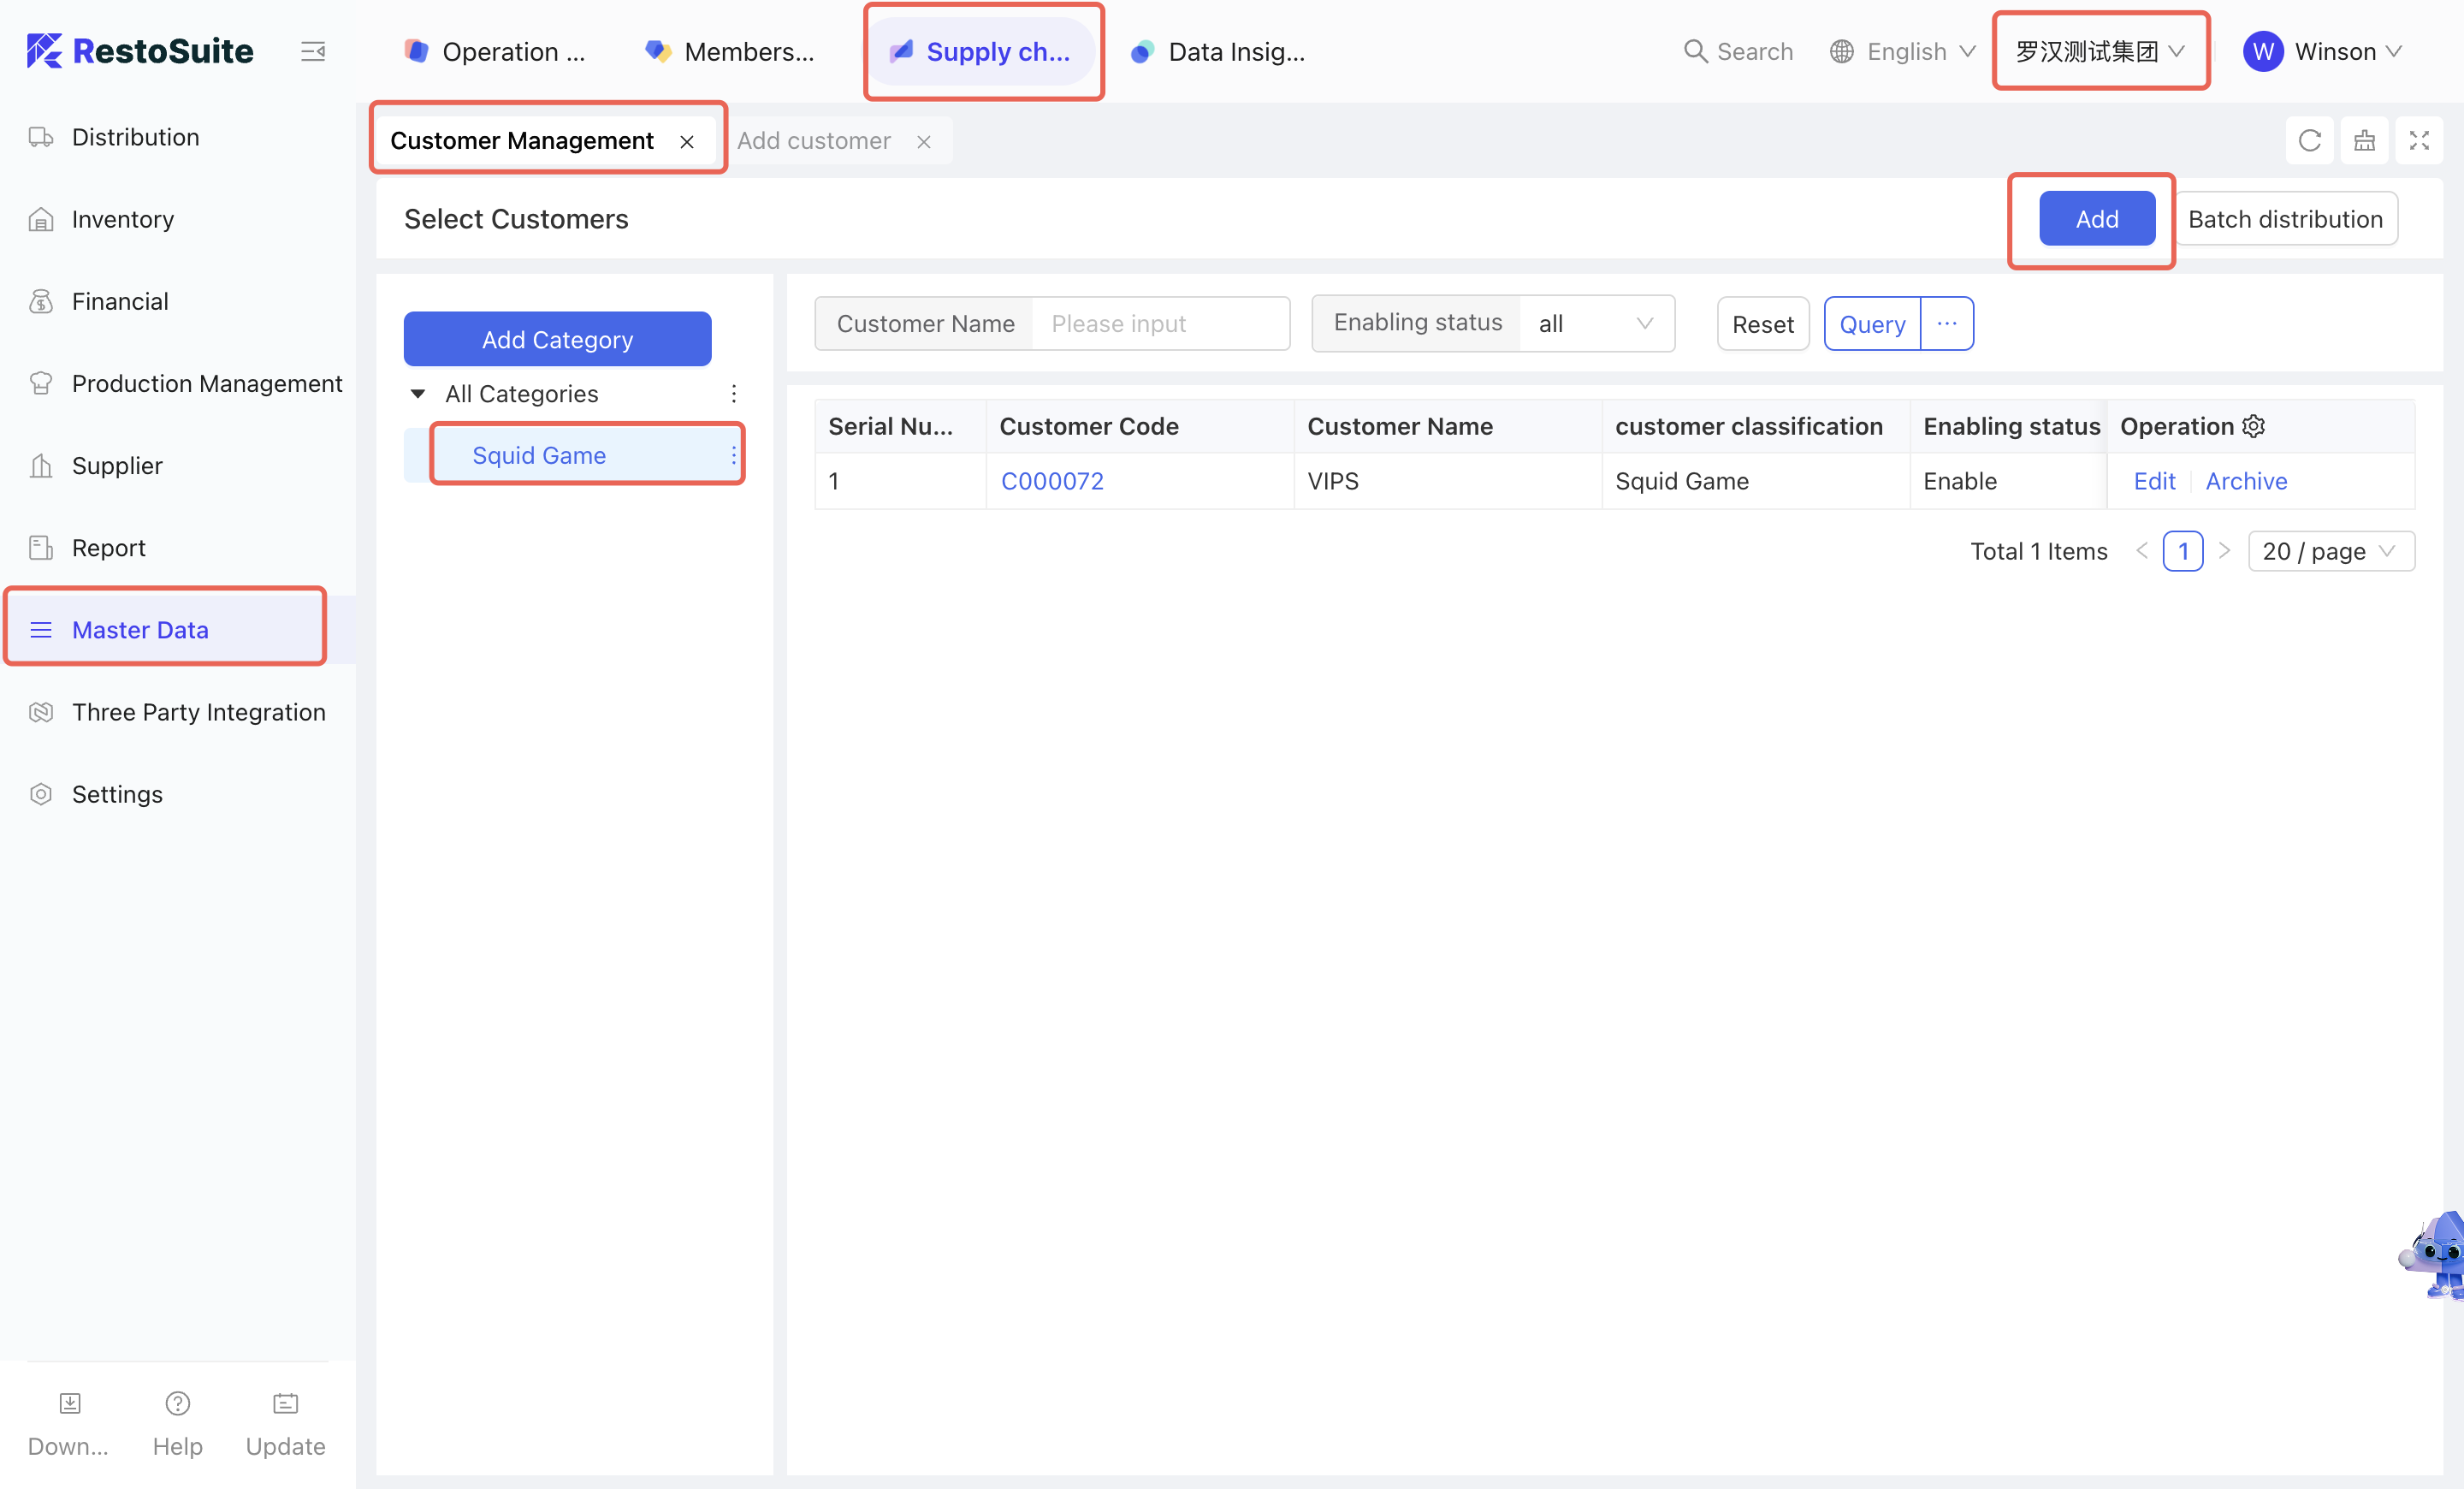Click the Add Category button

557,340
